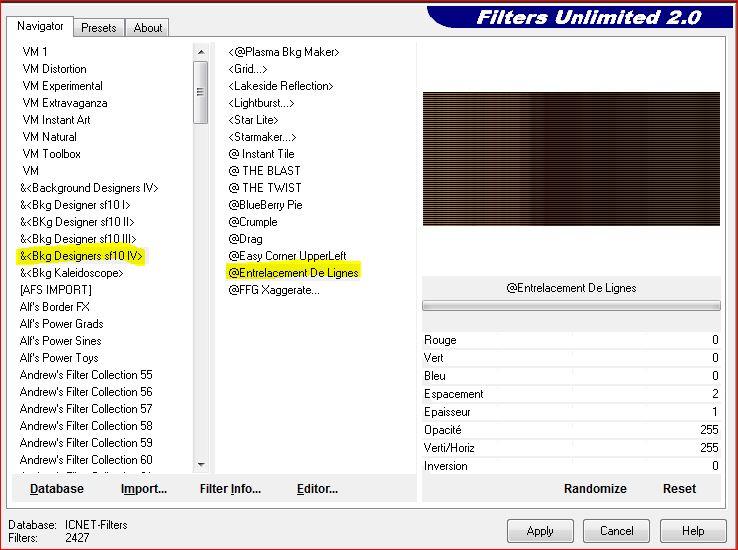738x550 pixels.
Task: Choose @ Instant Tile filter
Action: pos(261,153)
